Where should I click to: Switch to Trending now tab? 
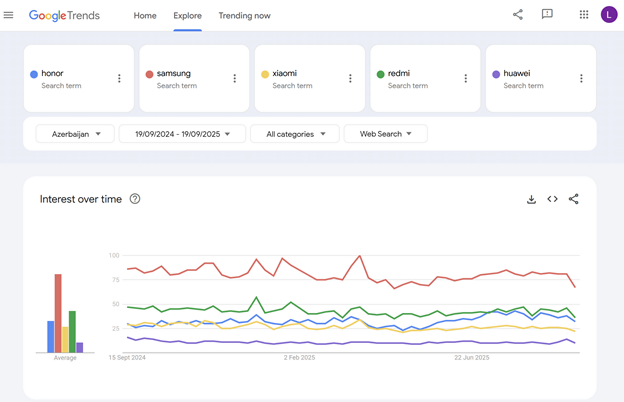coord(244,16)
